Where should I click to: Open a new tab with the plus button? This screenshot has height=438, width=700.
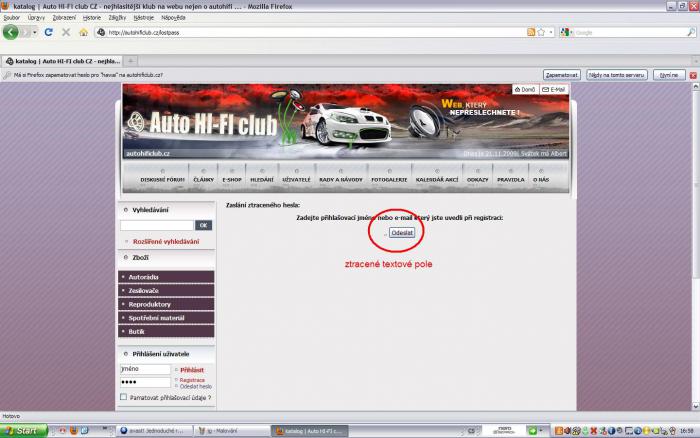pyautogui.click(x=131, y=61)
